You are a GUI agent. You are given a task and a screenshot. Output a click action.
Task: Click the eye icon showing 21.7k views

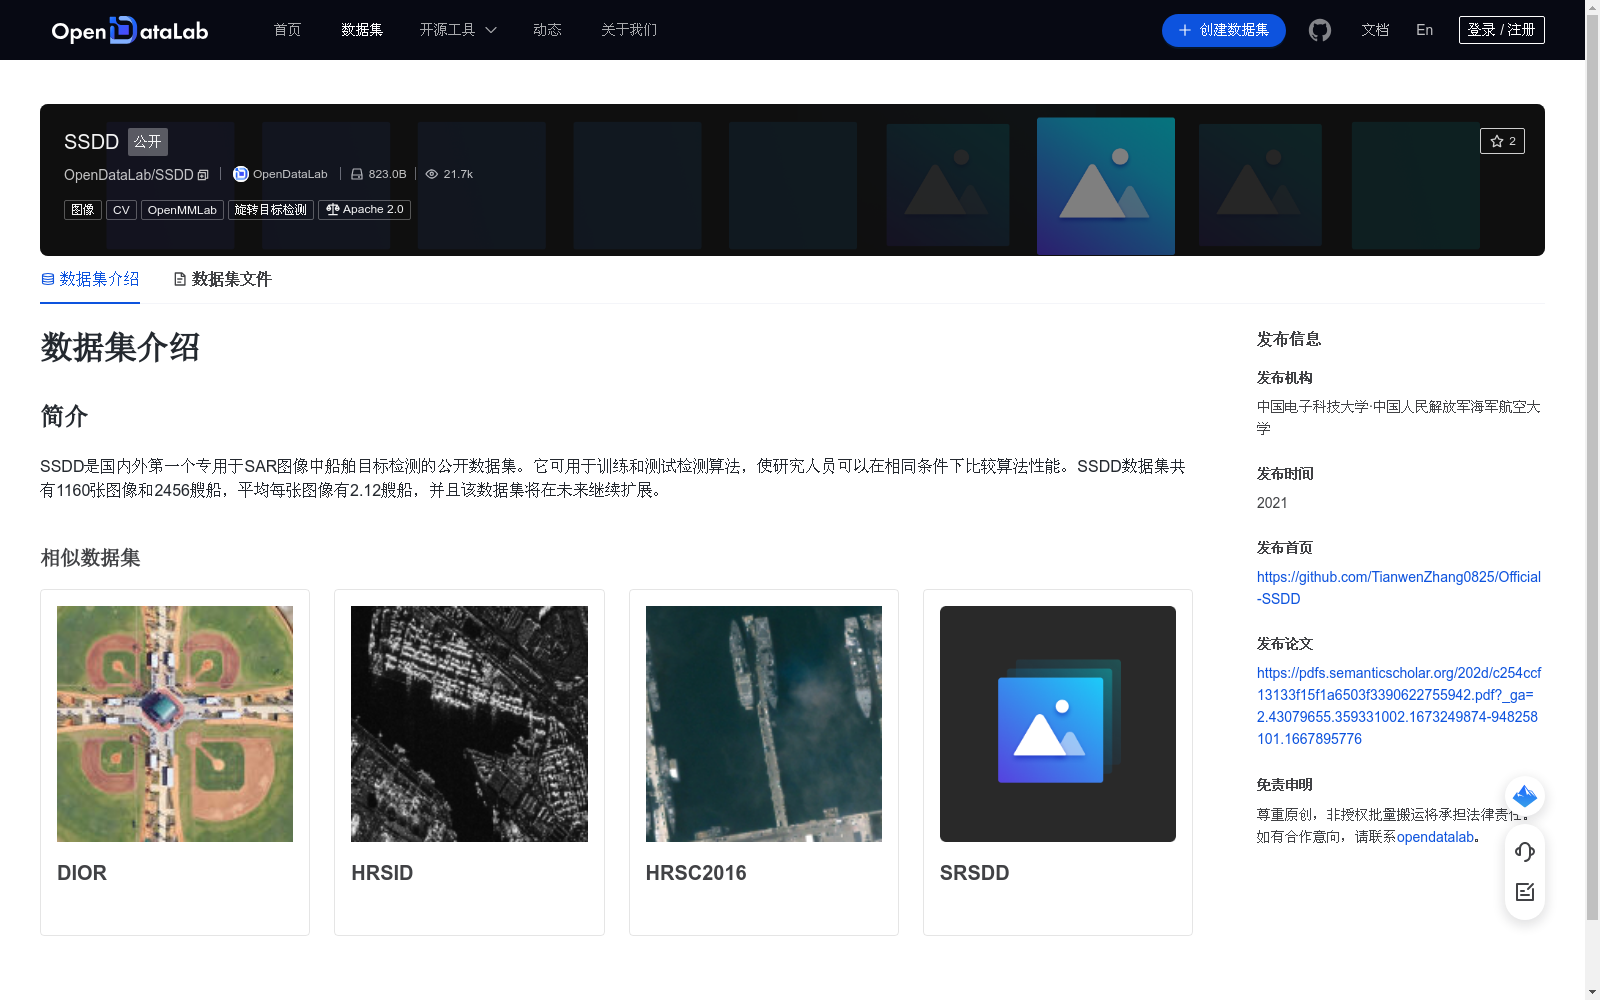(x=431, y=173)
